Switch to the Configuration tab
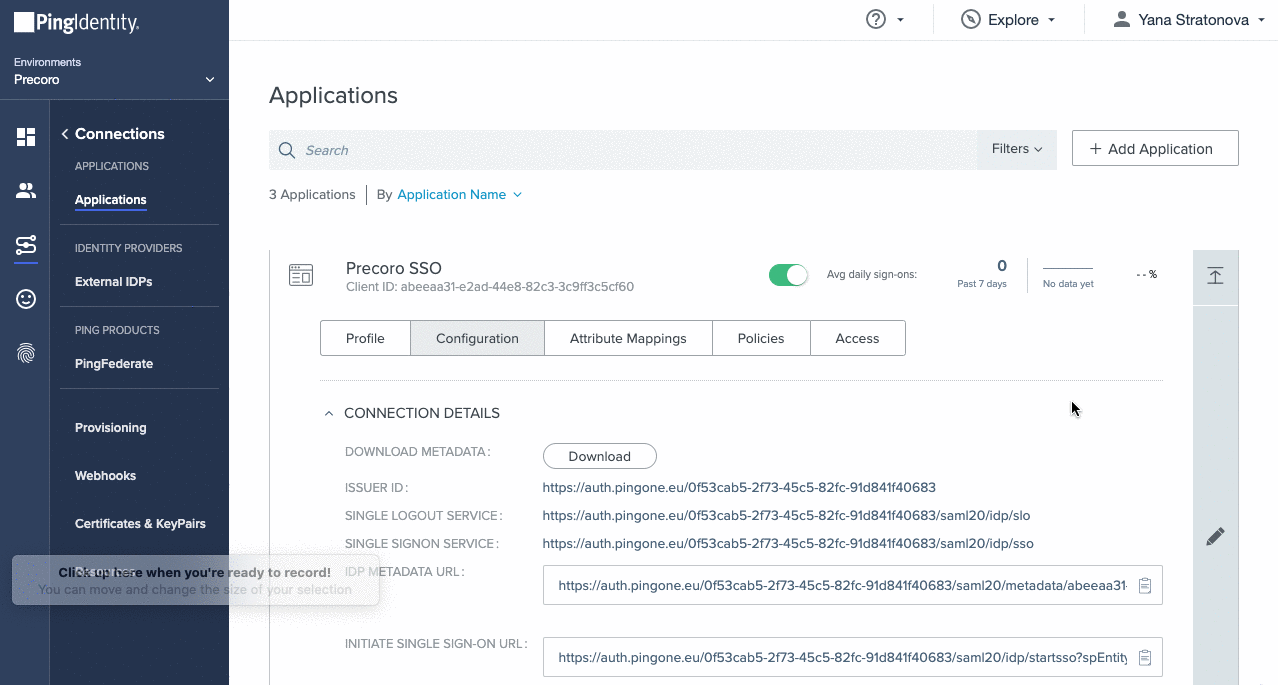 click(477, 338)
